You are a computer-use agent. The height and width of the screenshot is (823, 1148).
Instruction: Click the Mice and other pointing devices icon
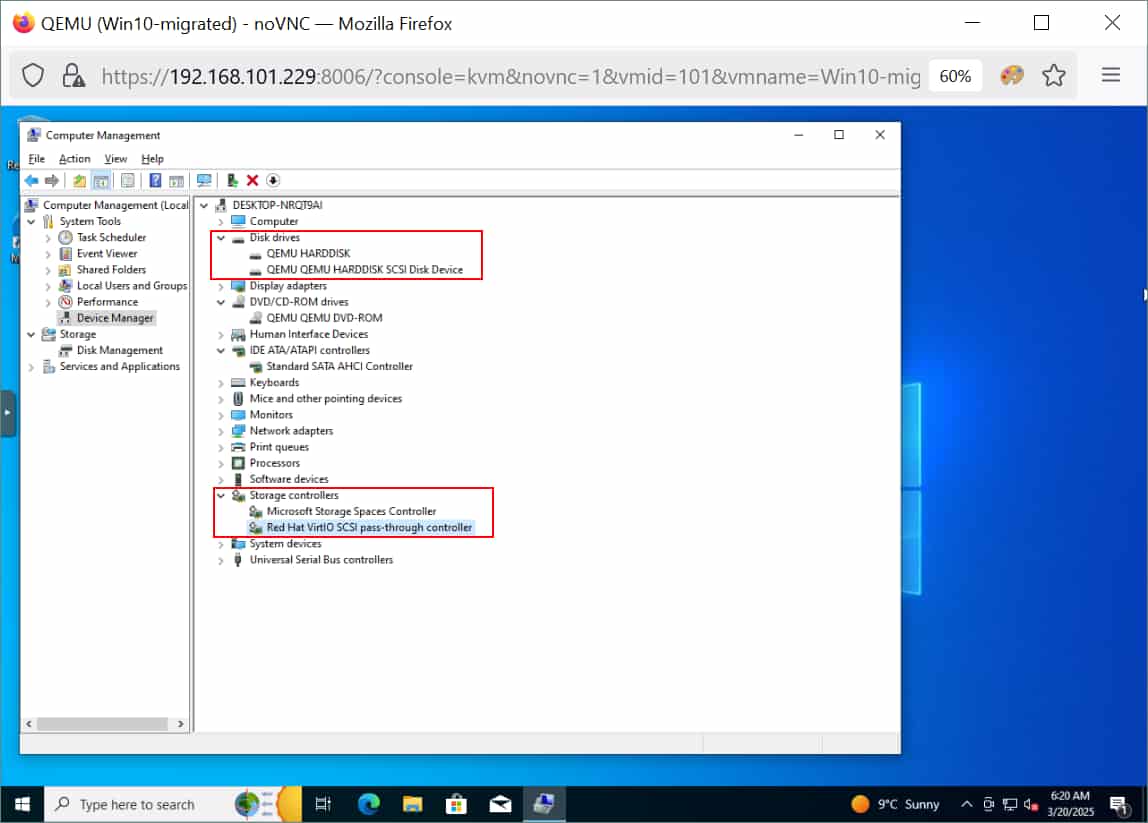[238, 399]
